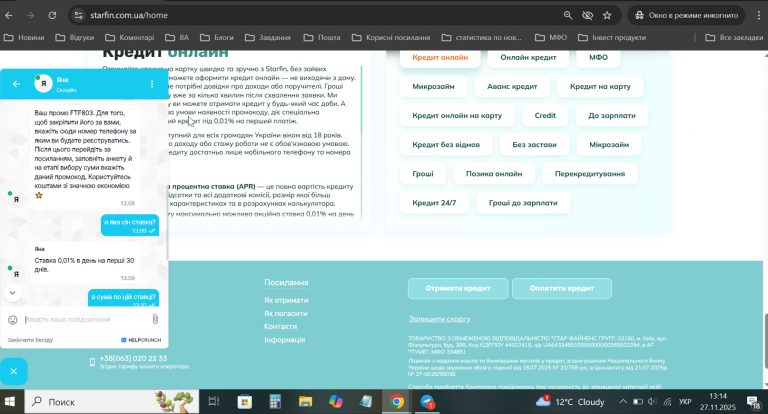
Task: Select the Онлайн кредит tag
Action: click(528, 57)
